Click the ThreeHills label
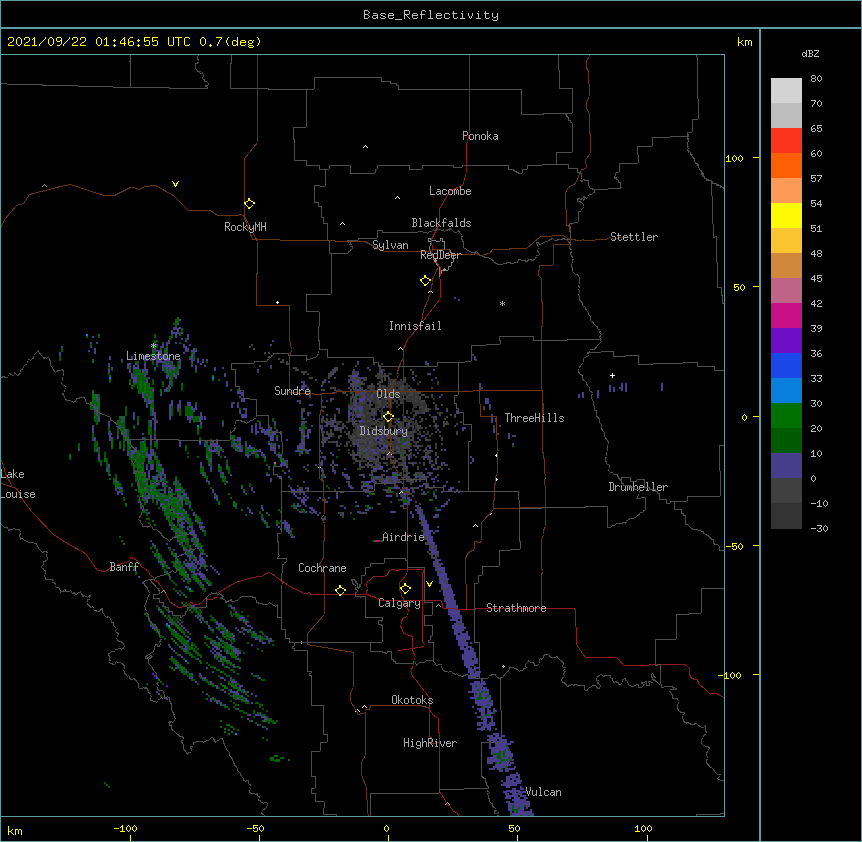 pos(534,418)
